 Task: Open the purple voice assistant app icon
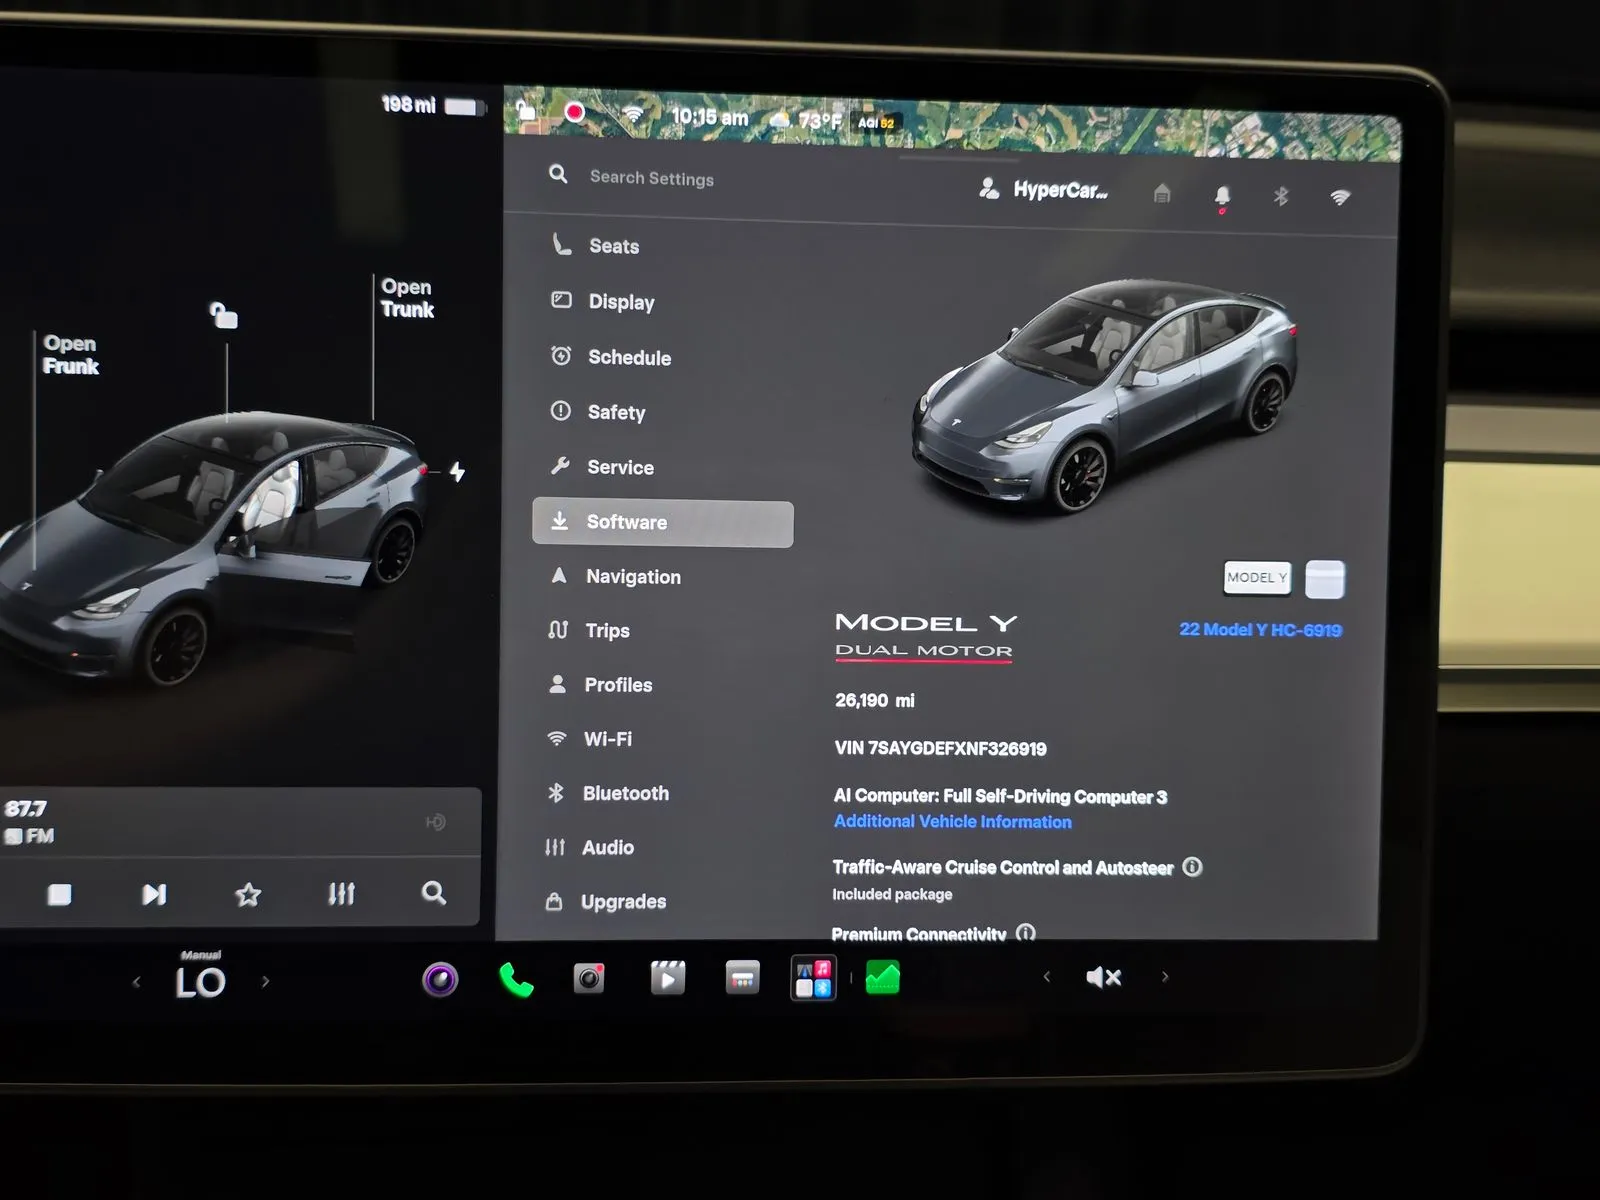440,979
